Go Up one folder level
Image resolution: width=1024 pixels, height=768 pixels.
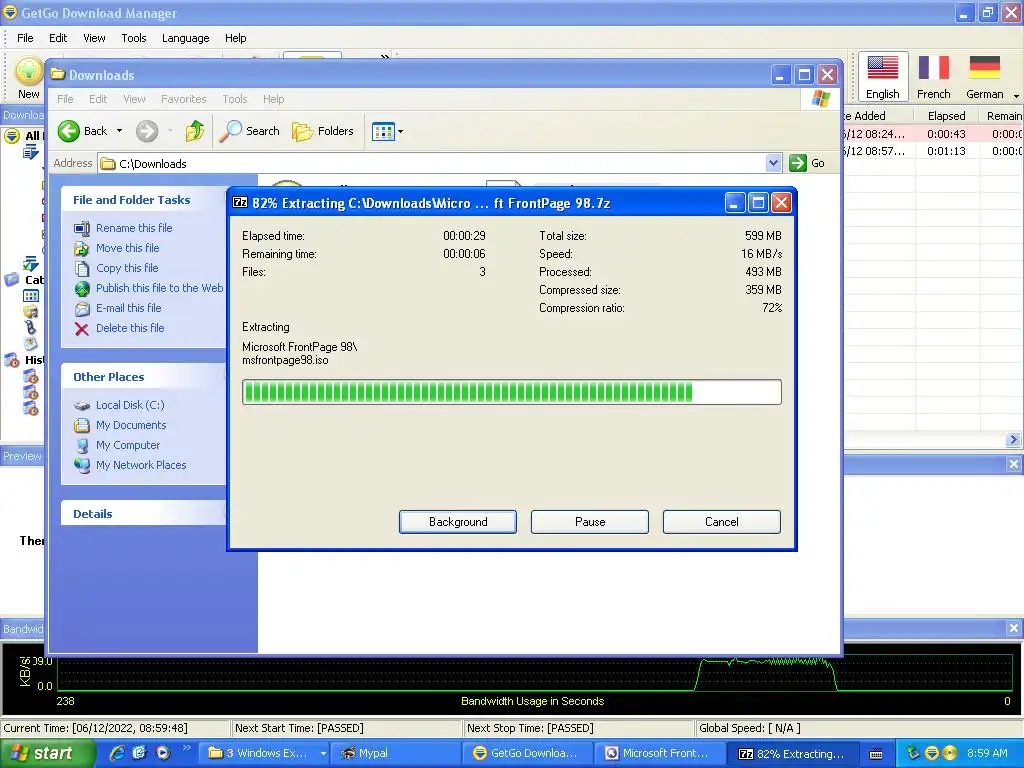click(195, 131)
